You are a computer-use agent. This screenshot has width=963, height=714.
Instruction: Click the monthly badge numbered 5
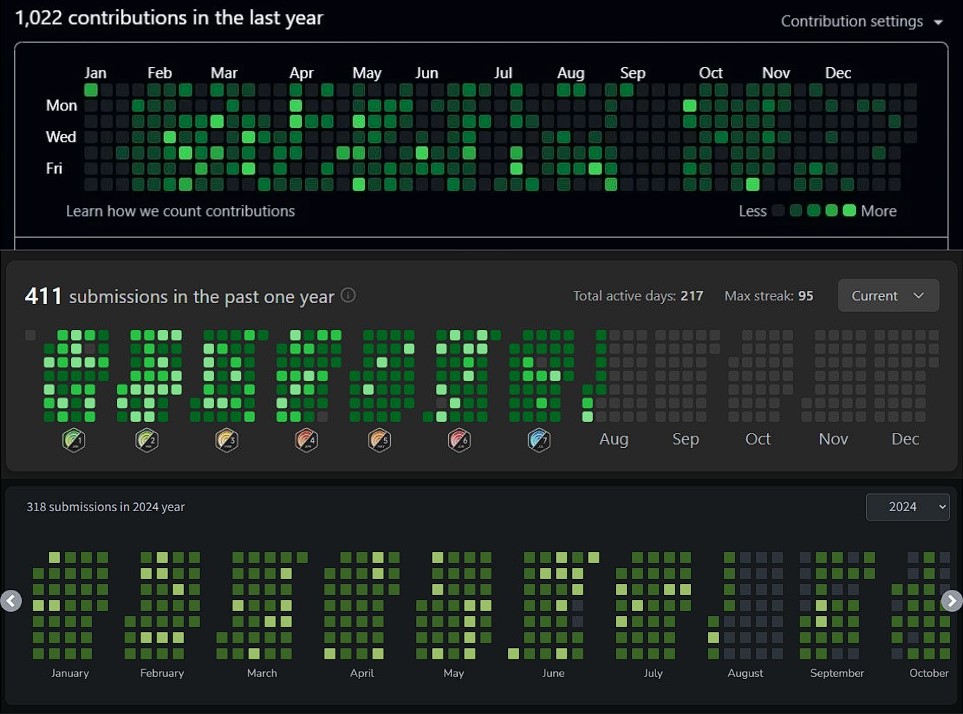[x=380, y=440]
